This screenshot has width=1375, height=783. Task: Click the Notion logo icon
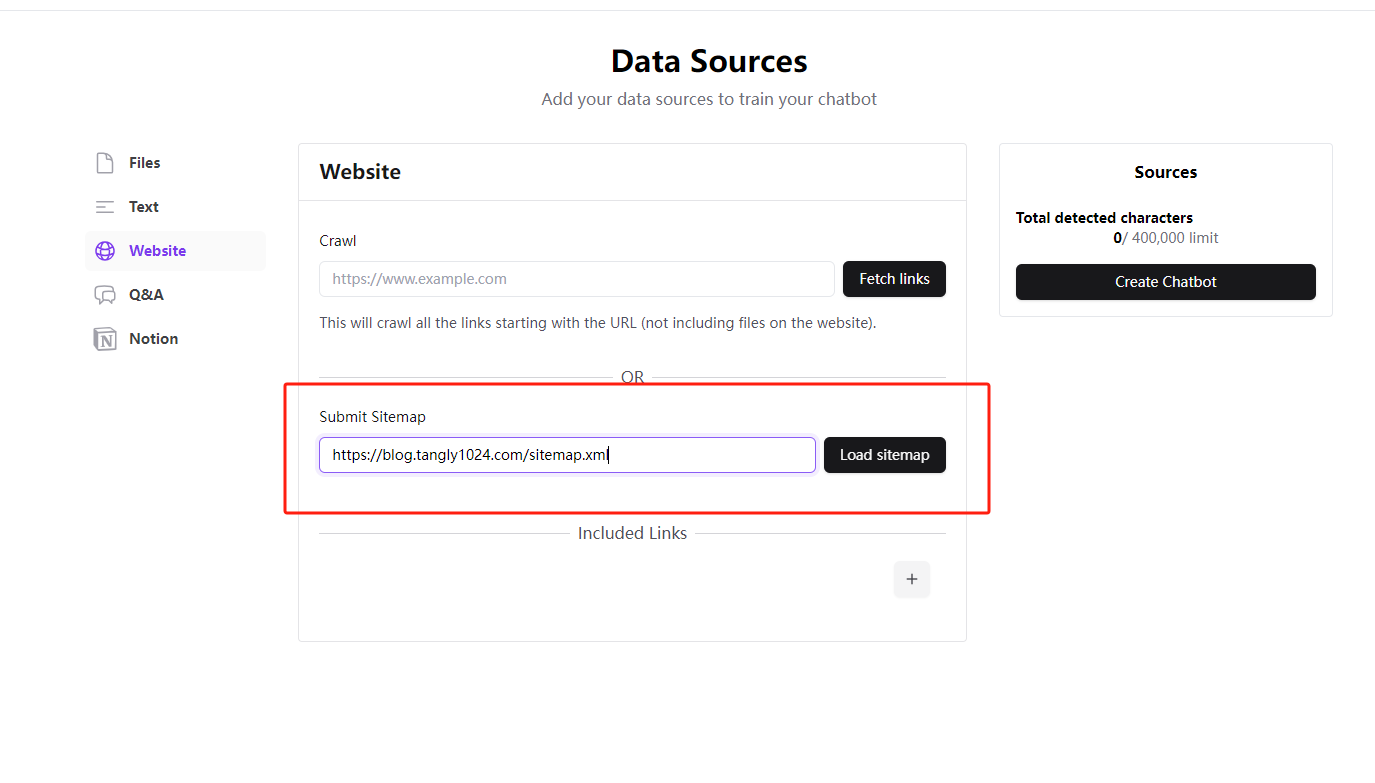point(105,339)
